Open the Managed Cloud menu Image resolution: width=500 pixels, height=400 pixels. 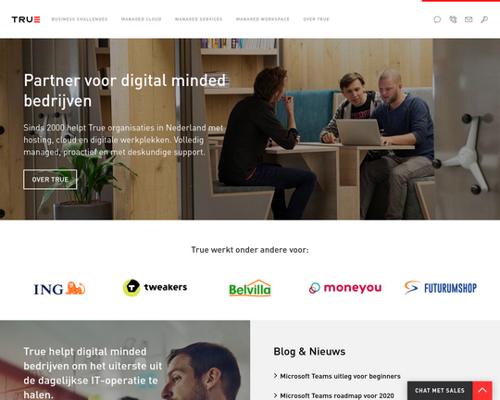[141, 19]
